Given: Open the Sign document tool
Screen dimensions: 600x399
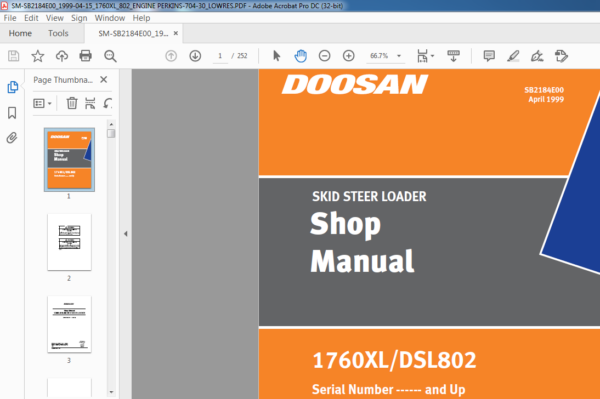Looking at the screenshot, I should pyautogui.click(x=537, y=56).
